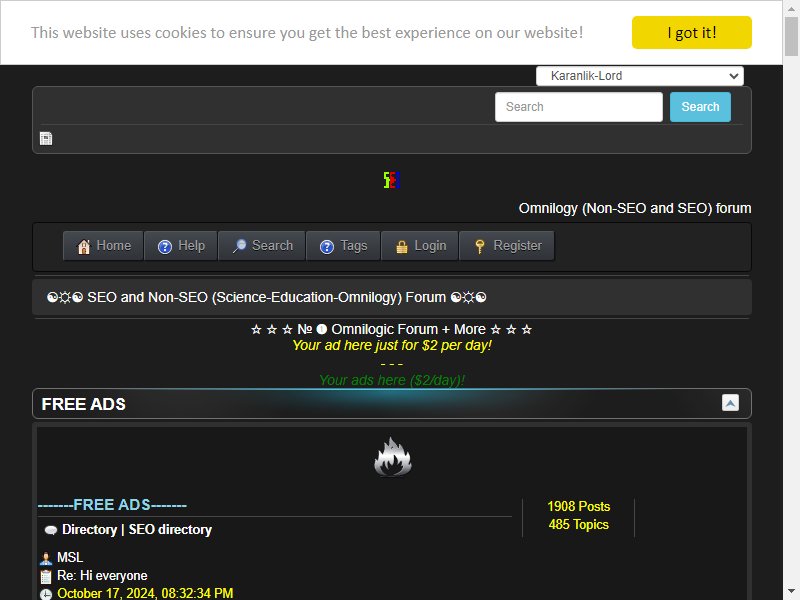
Task: Click the '1908 Posts' count text
Action: click(579, 507)
